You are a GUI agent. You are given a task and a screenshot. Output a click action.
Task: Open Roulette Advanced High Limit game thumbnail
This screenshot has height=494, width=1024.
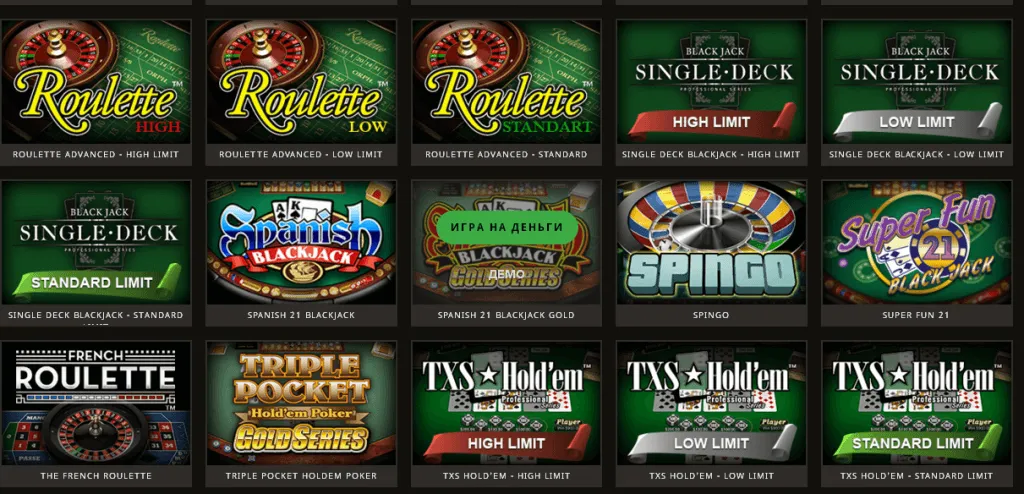96,82
